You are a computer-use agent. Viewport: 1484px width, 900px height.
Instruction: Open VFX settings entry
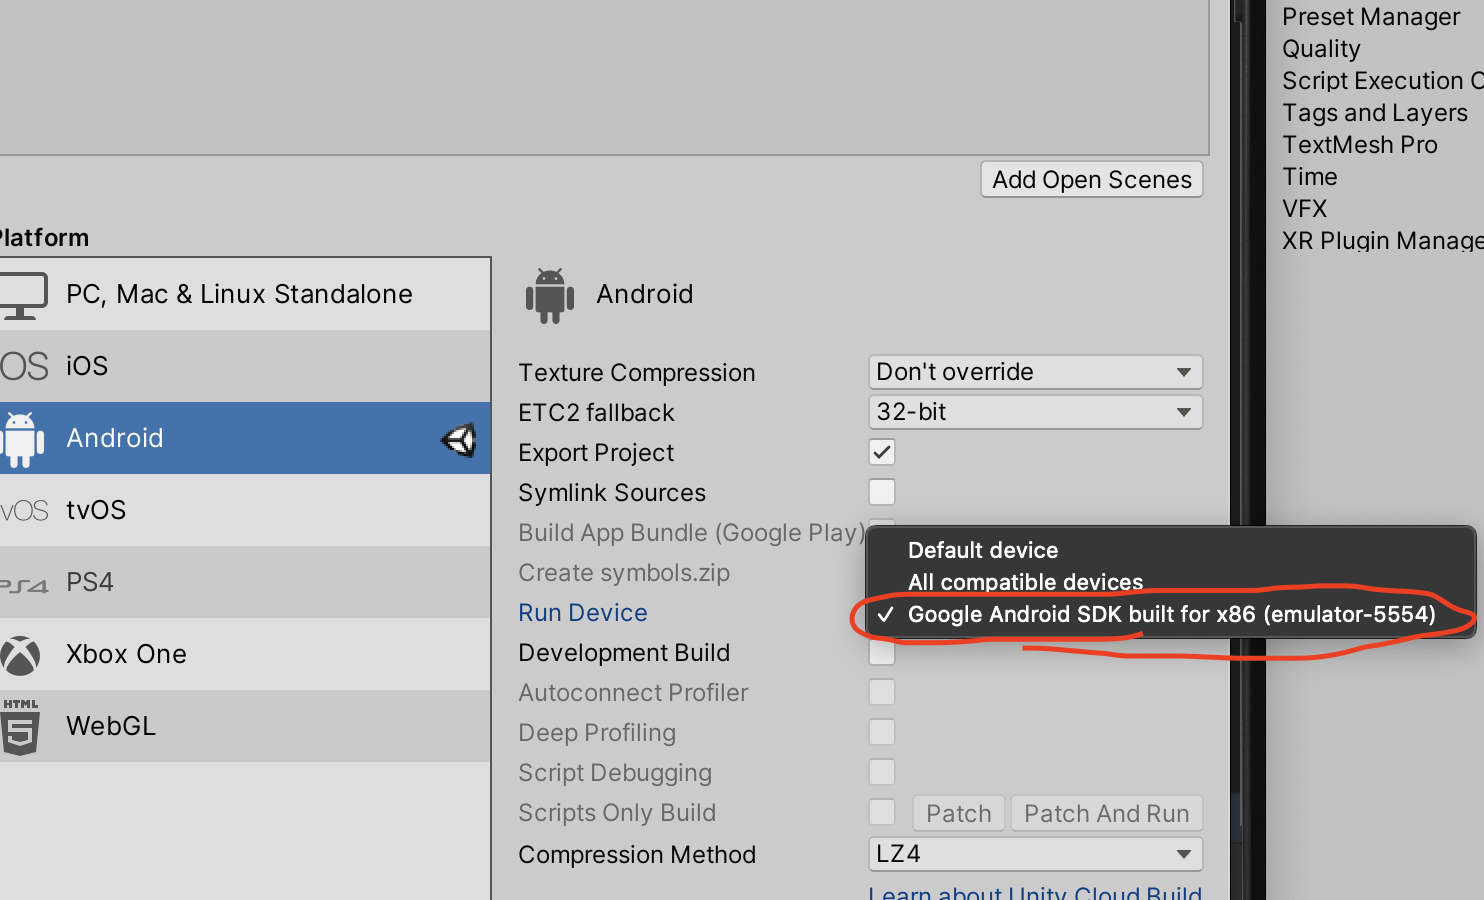[x=1305, y=209]
